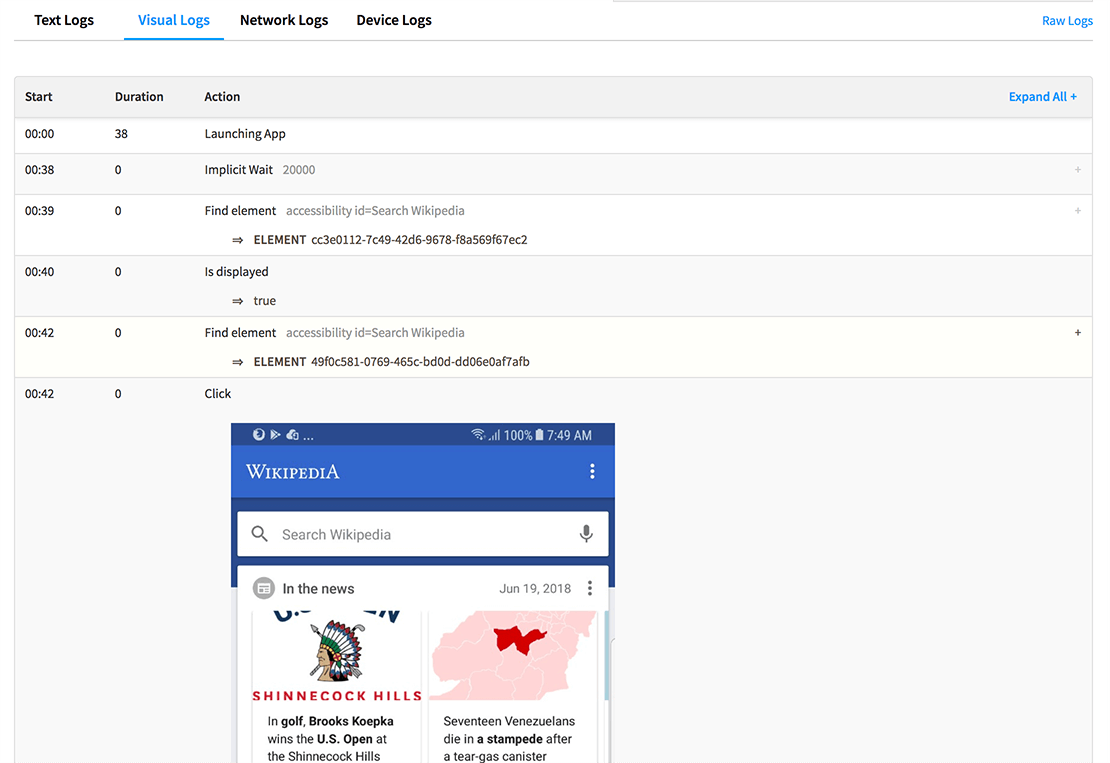Click the Search Wikipedia field in screenshot
The image size is (1110, 763).
click(x=423, y=534)
